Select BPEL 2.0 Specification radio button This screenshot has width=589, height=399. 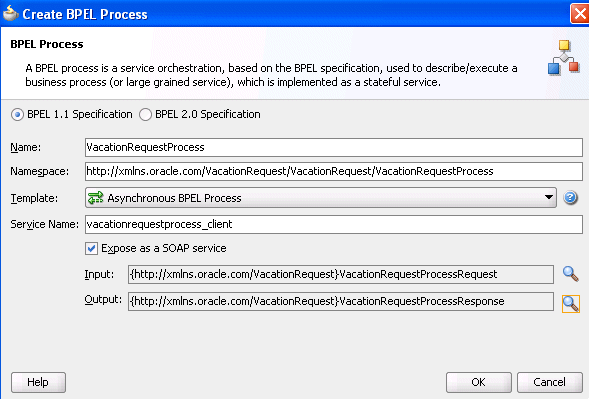tap(145, 114)
